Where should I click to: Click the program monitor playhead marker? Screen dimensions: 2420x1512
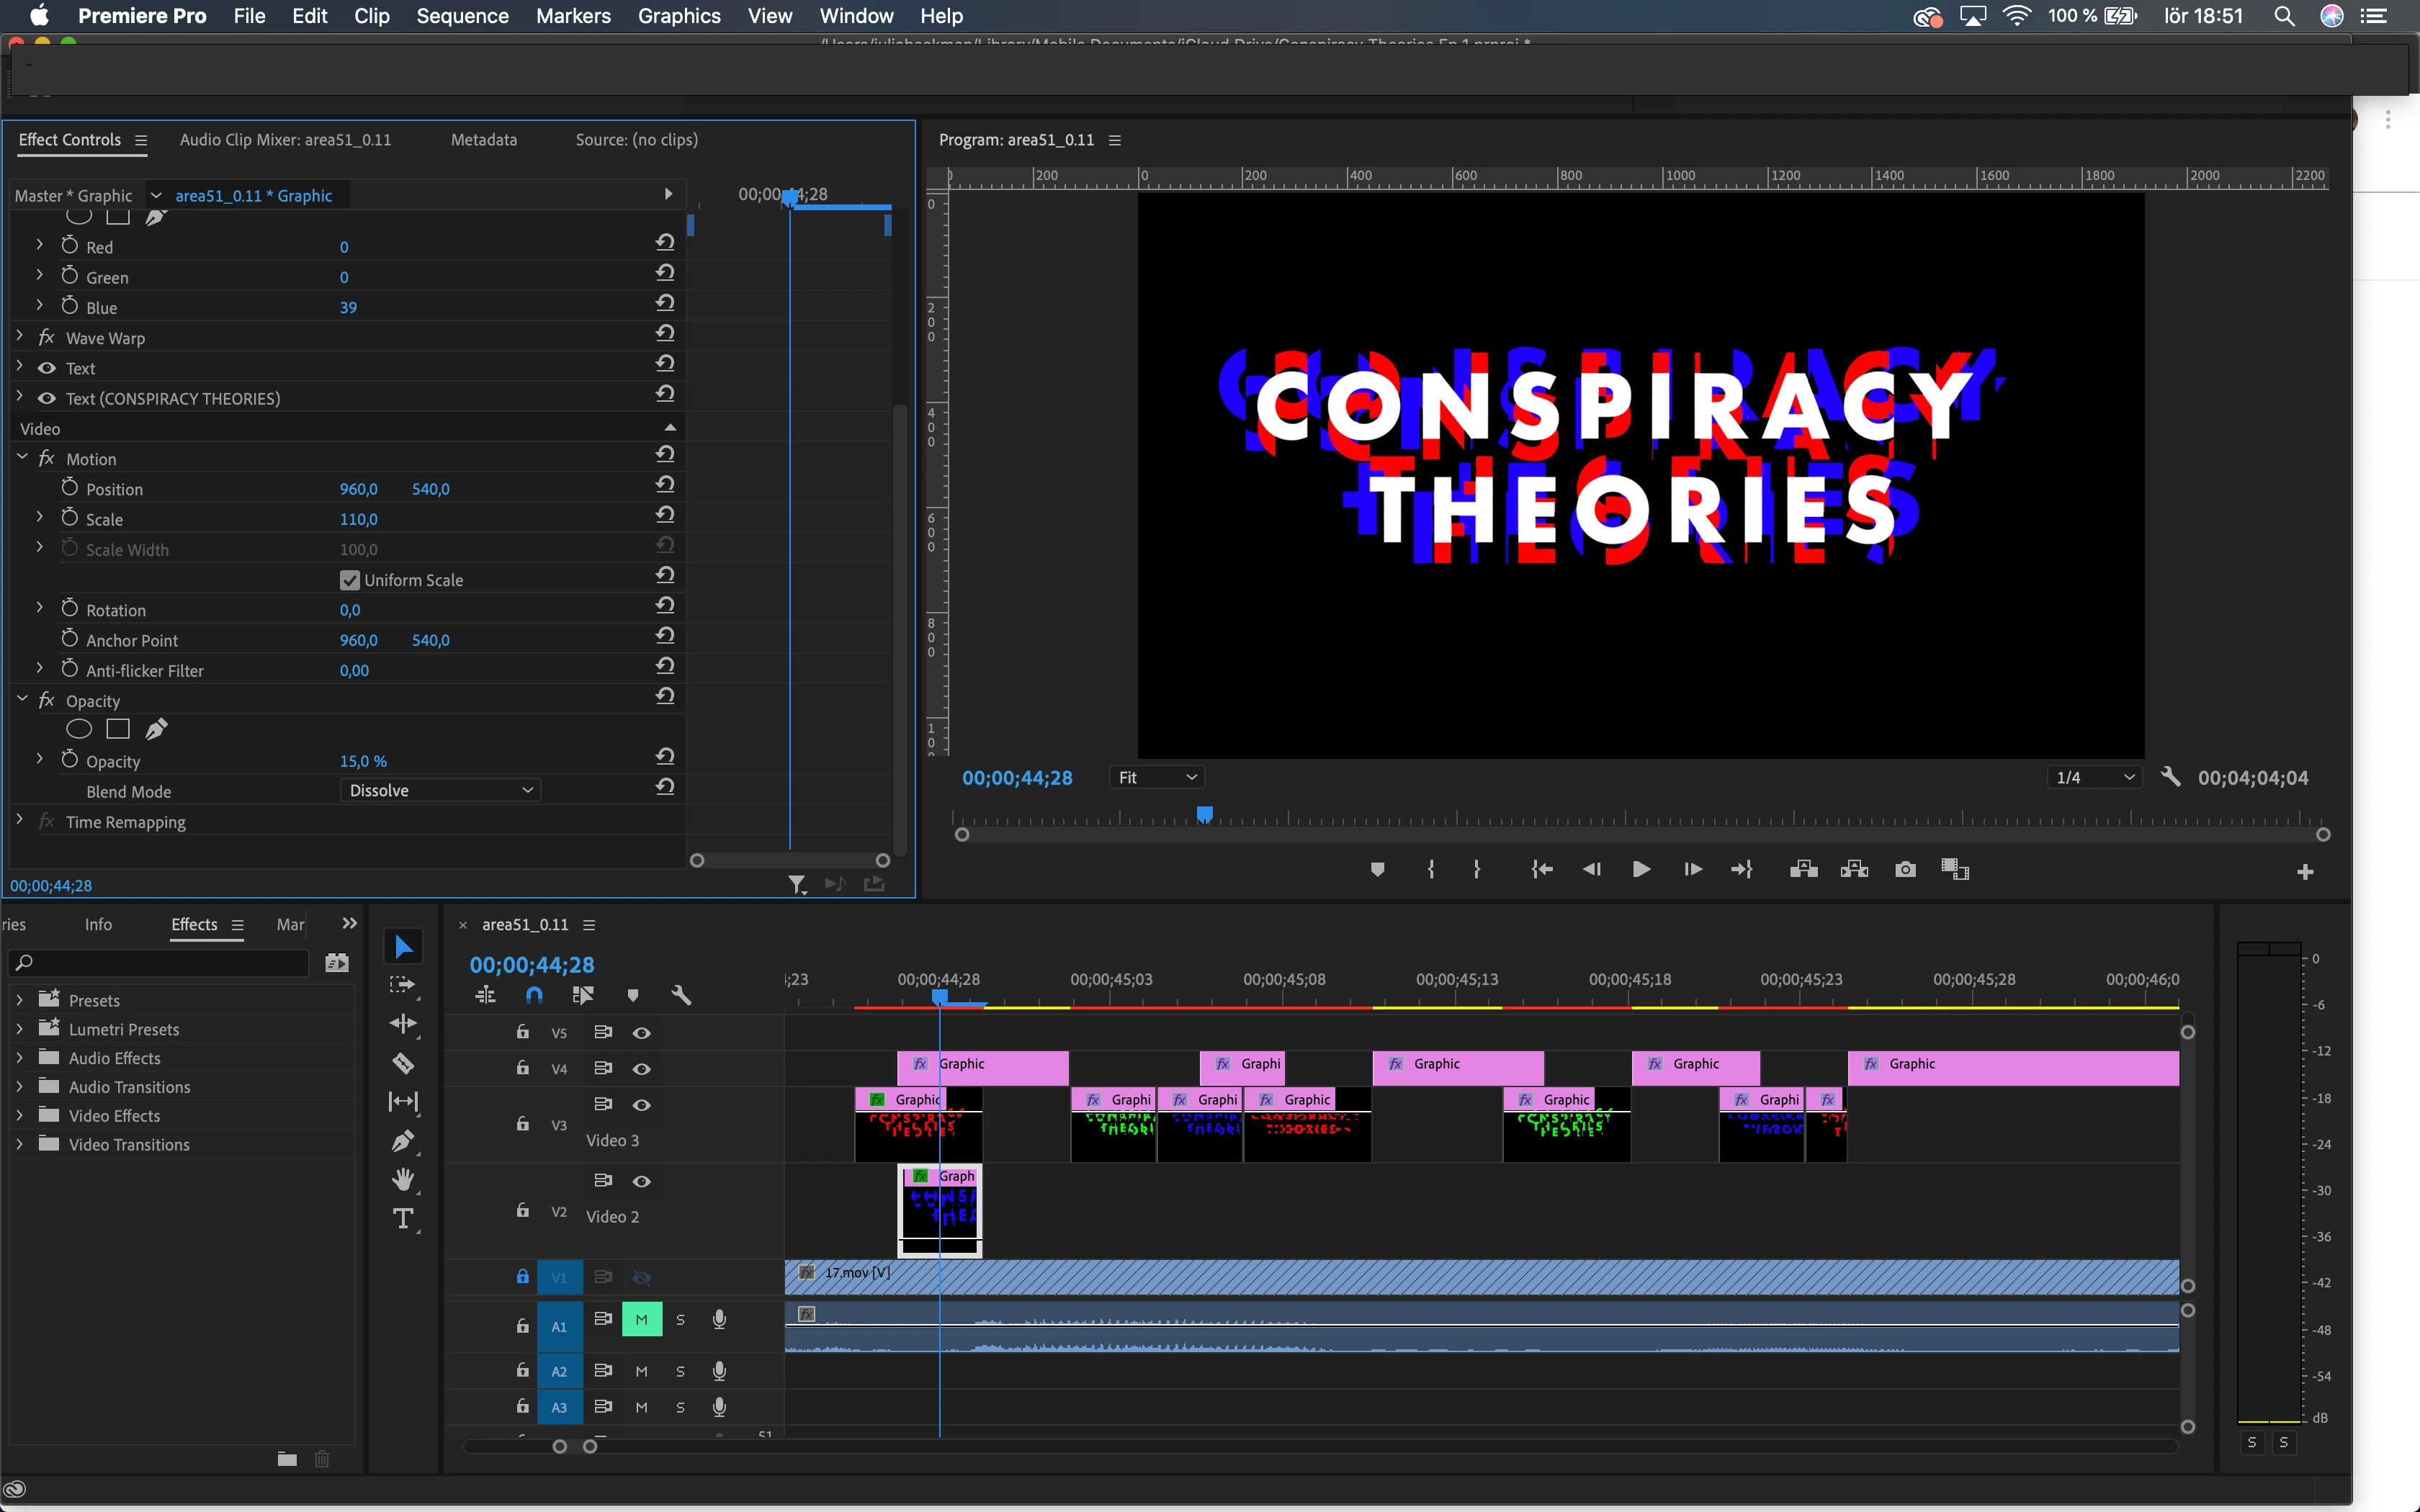click(1205, 814)
